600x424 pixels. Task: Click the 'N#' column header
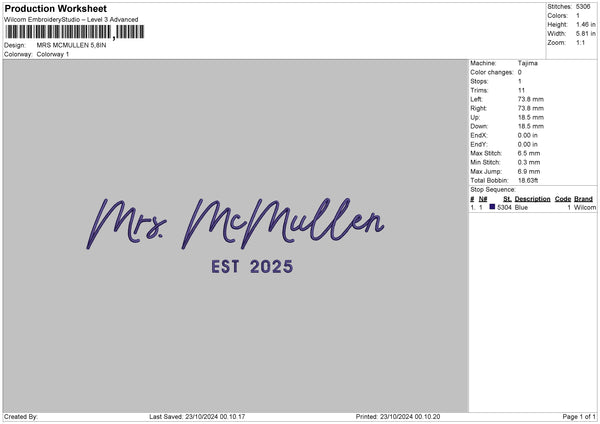(483, 199)
